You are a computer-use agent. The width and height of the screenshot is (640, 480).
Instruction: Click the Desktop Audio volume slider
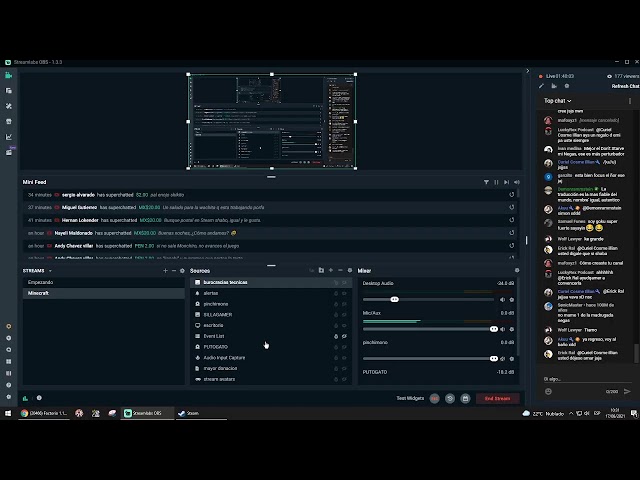click(429, 300)
